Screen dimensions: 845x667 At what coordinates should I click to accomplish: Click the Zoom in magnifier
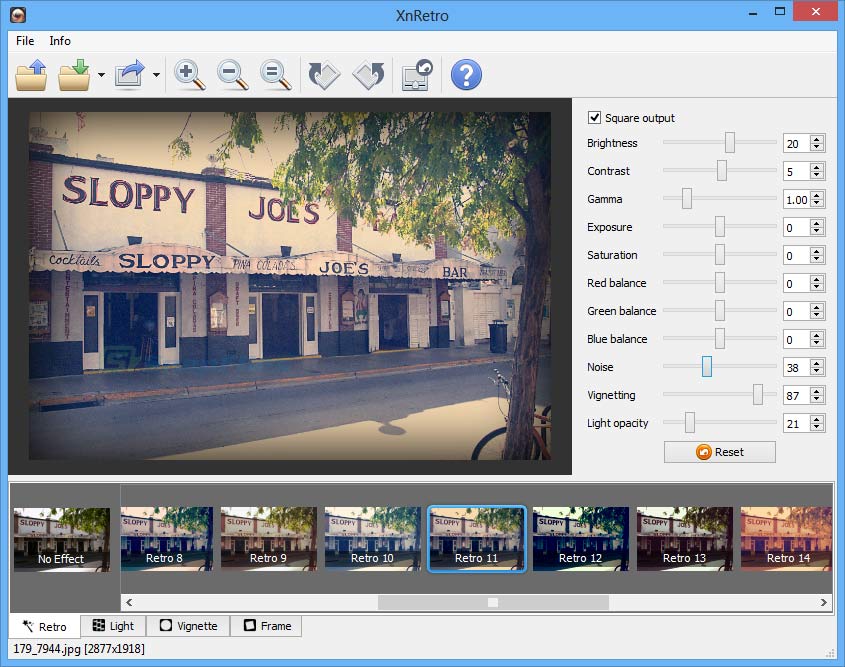189,75
